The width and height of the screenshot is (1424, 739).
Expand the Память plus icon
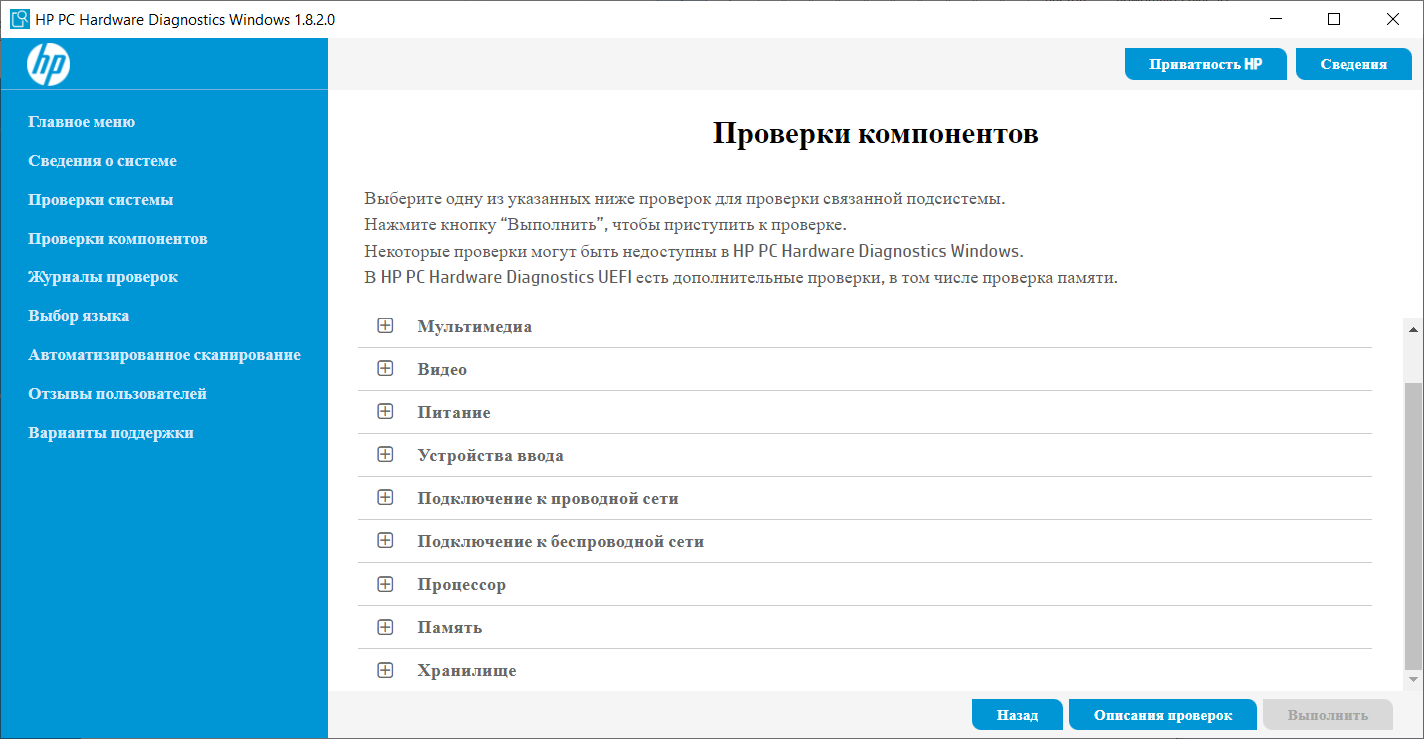[x=385, y=627]
